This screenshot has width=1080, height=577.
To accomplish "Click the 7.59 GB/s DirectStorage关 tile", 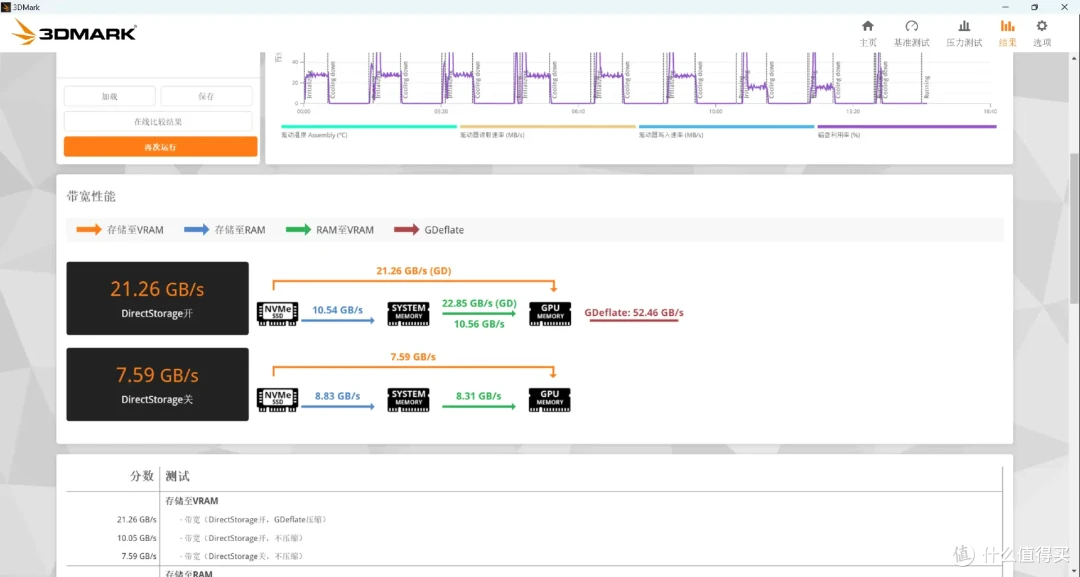I will (157, 384).
